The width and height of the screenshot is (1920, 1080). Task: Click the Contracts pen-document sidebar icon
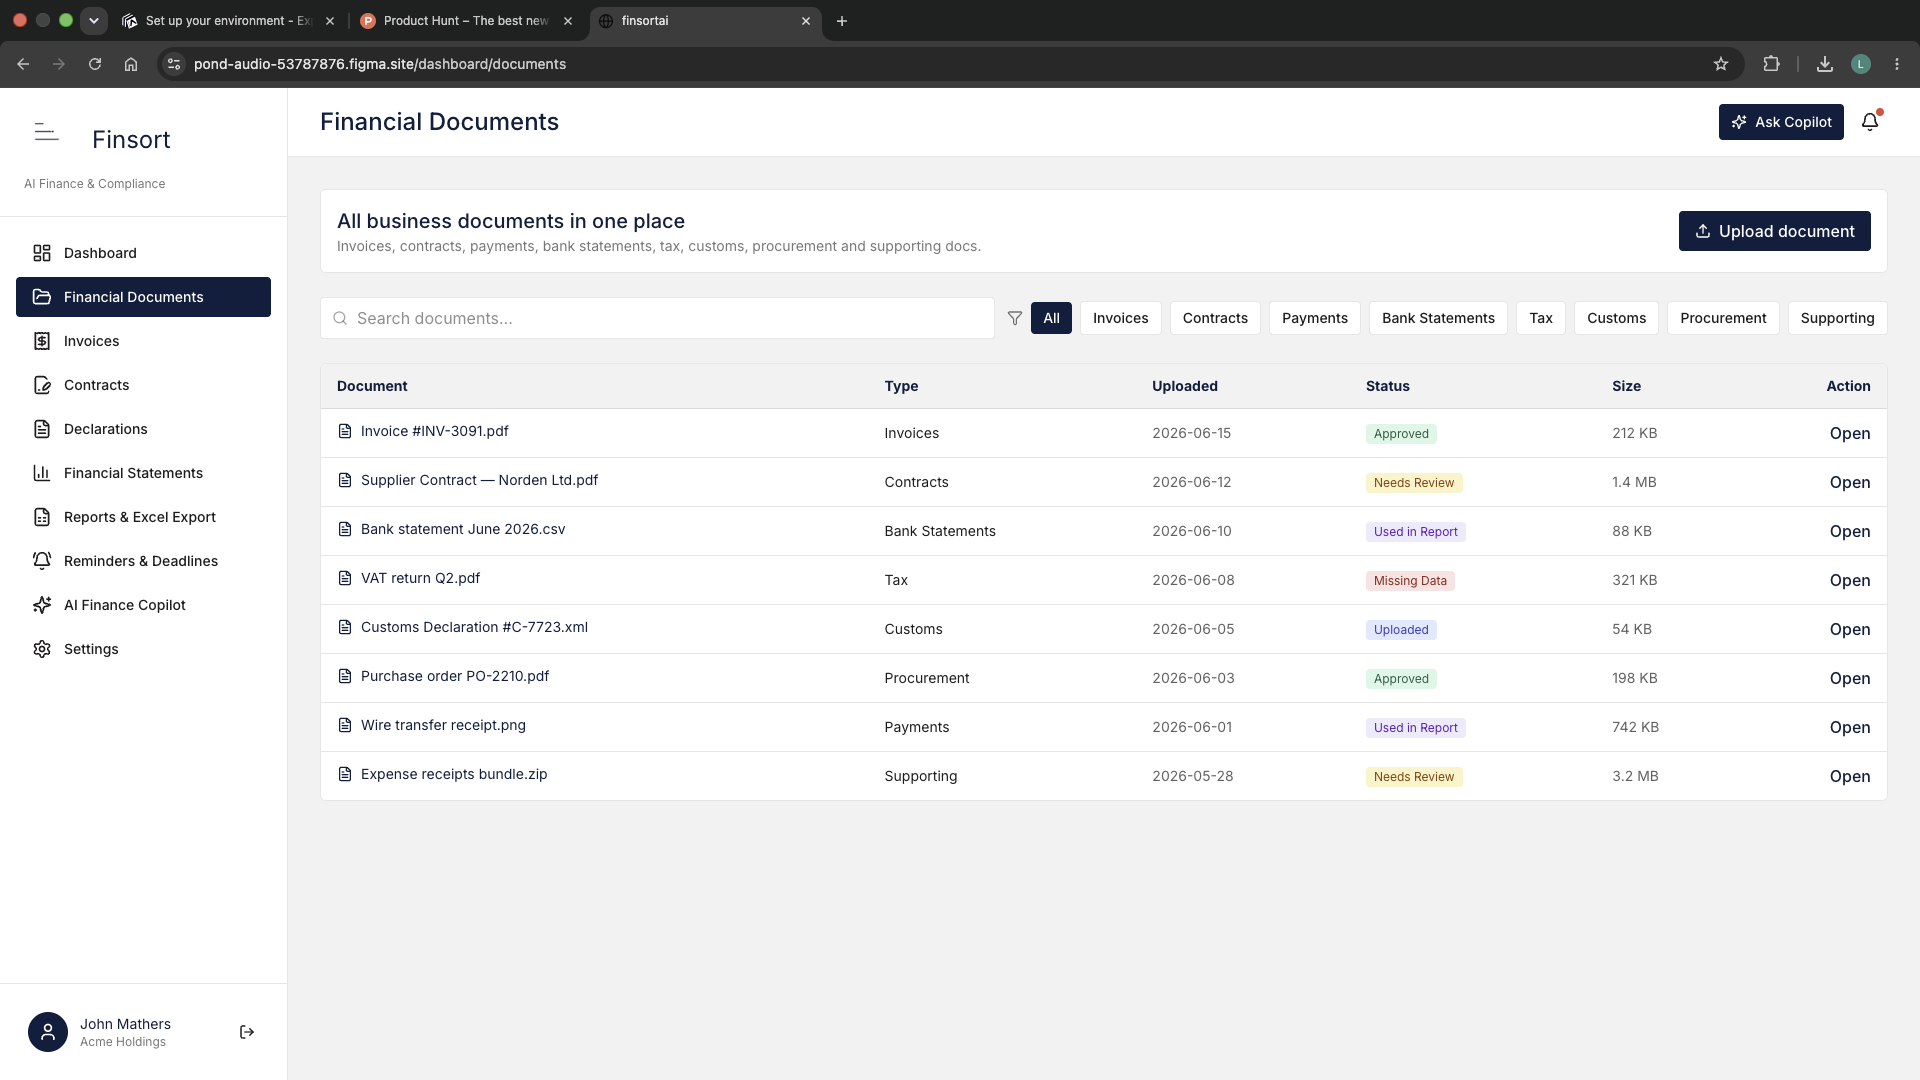(42, 385)
